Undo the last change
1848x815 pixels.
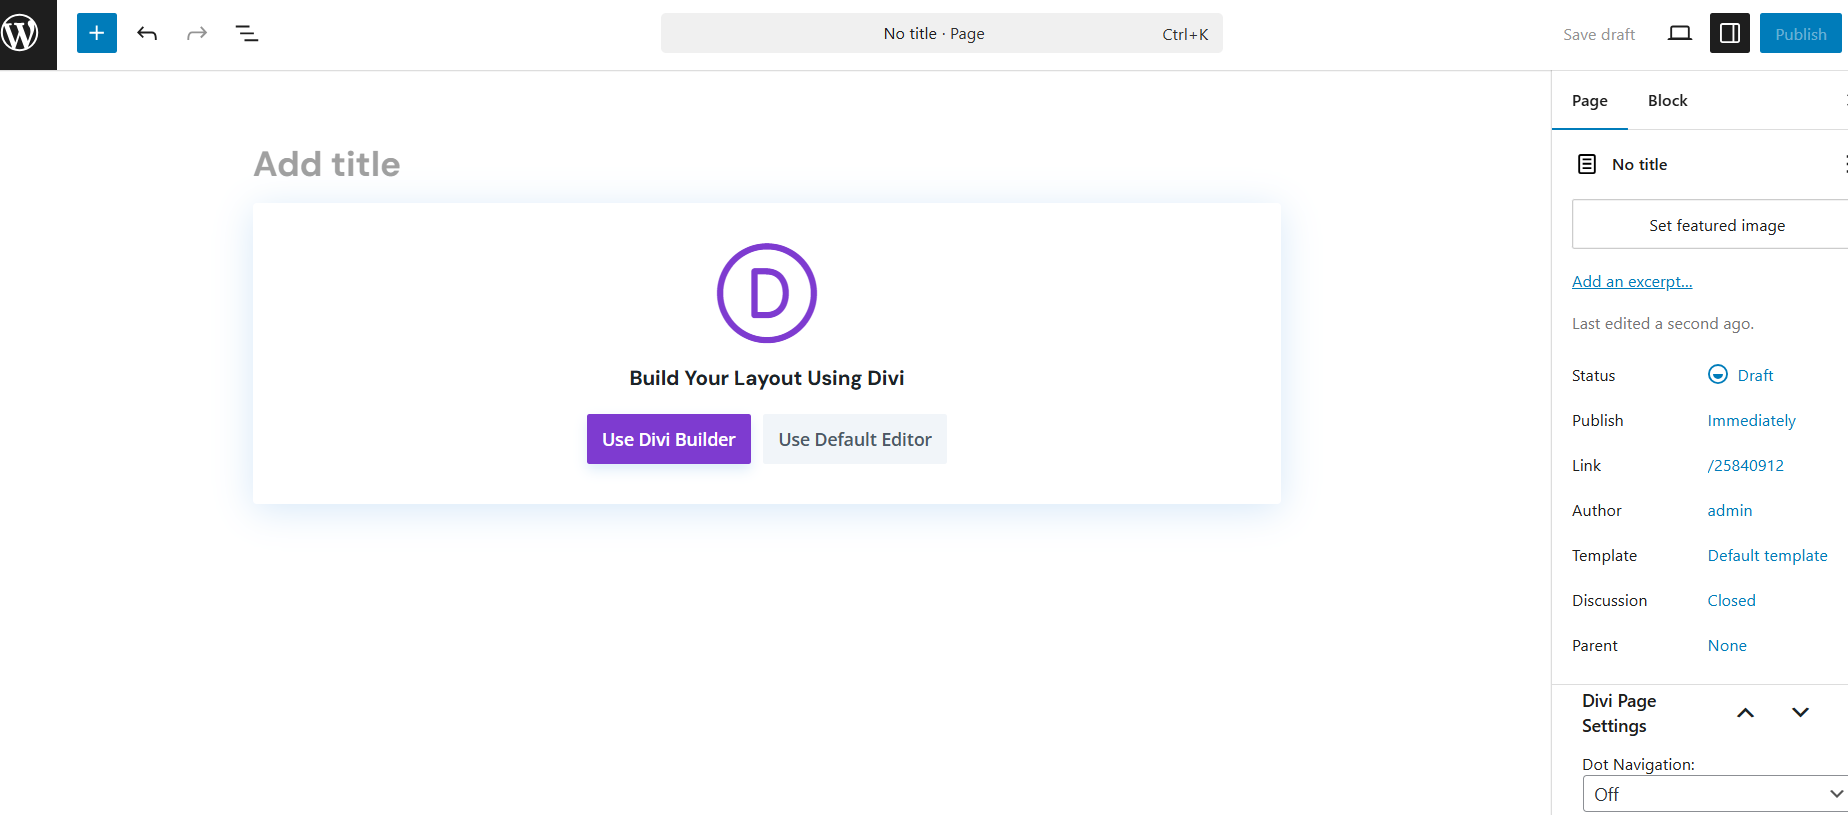tap(147, 33)
